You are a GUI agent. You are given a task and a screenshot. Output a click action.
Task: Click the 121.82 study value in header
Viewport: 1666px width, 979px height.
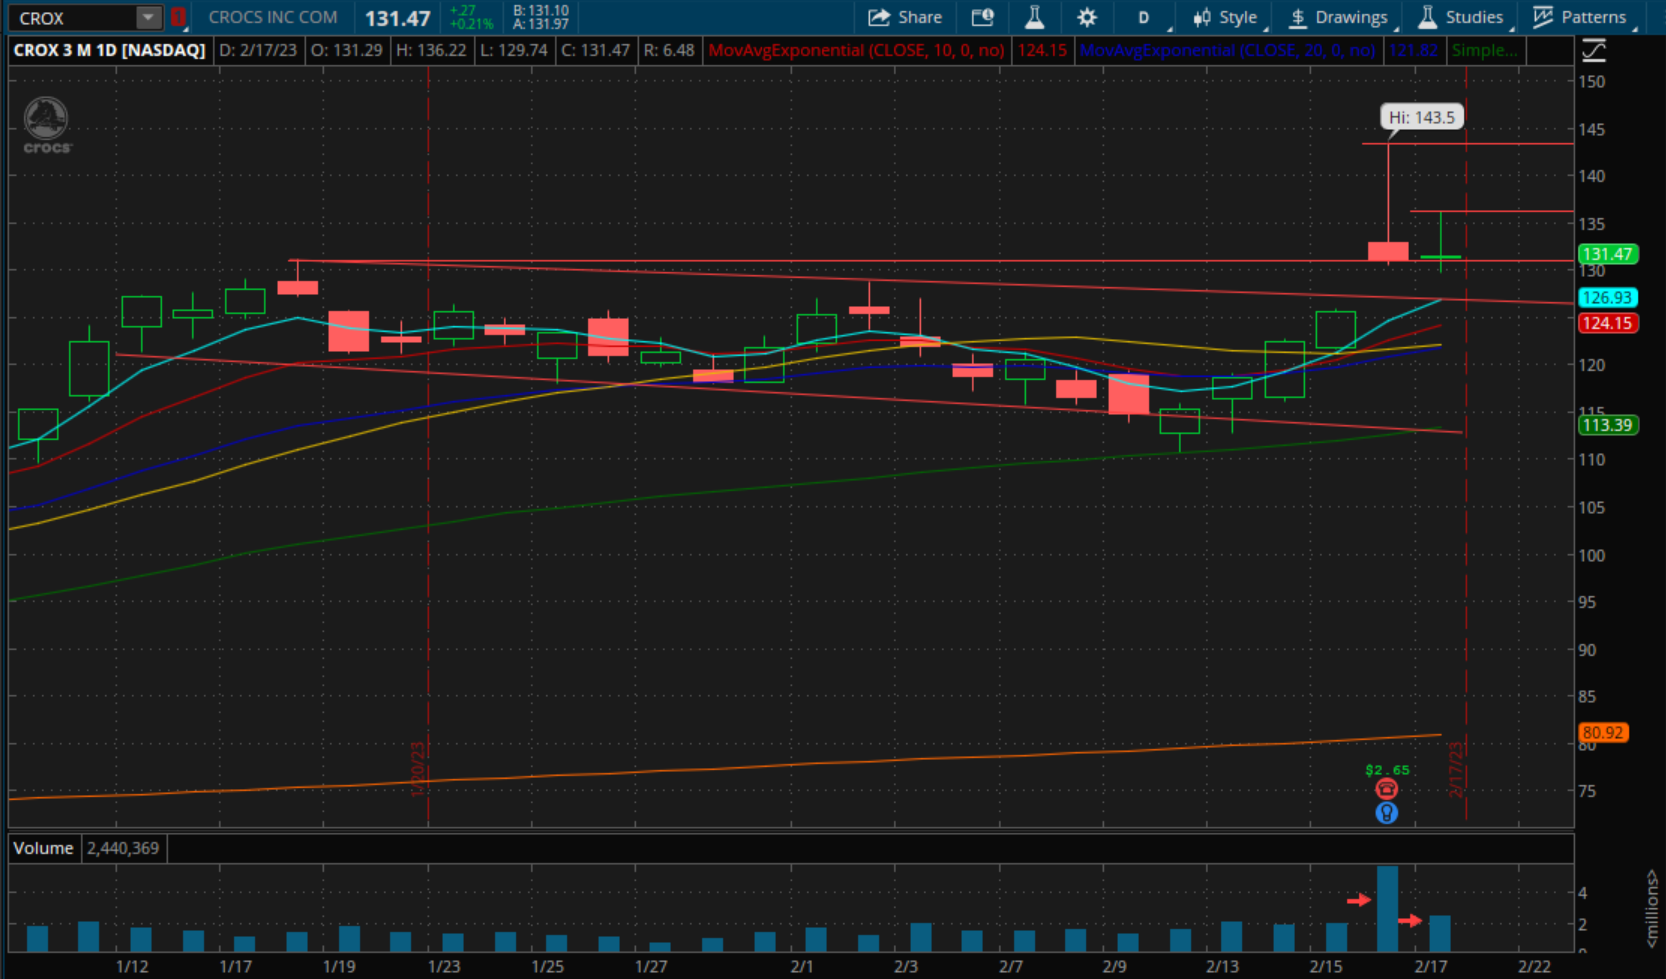point(1413,50)
